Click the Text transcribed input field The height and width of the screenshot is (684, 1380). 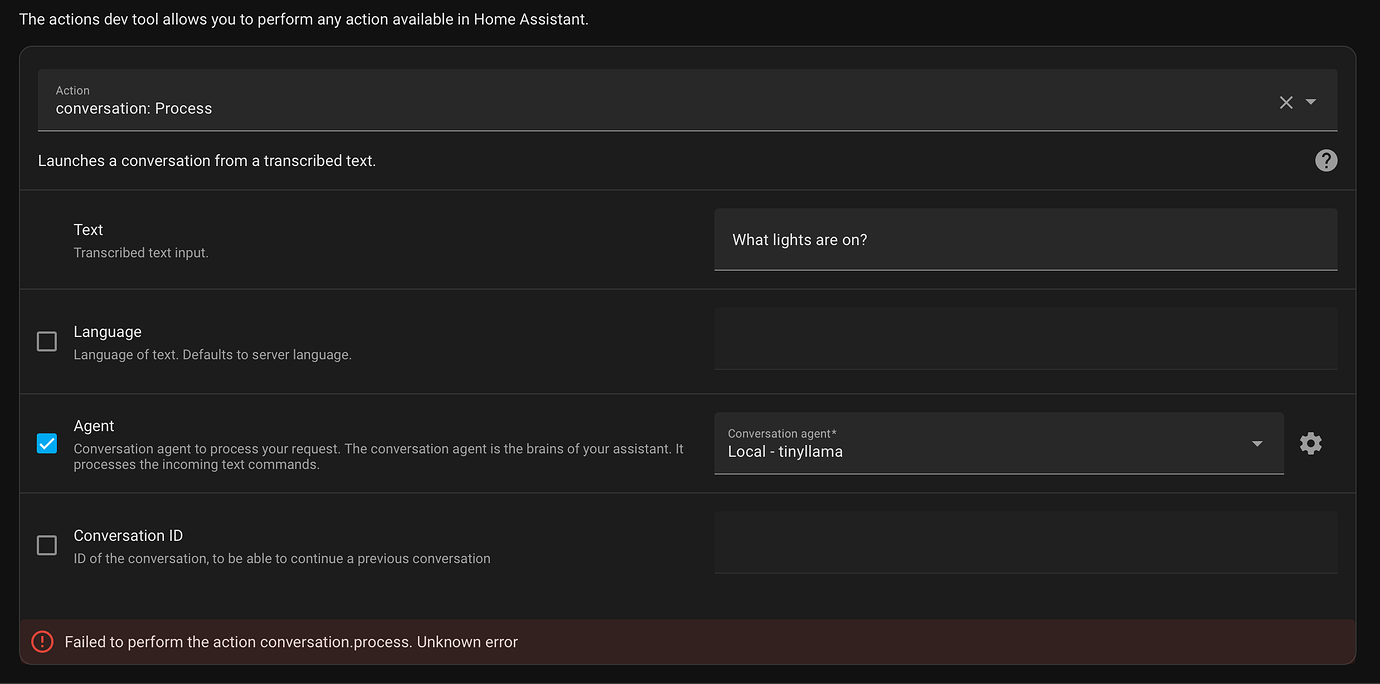tap(1025, 239)
